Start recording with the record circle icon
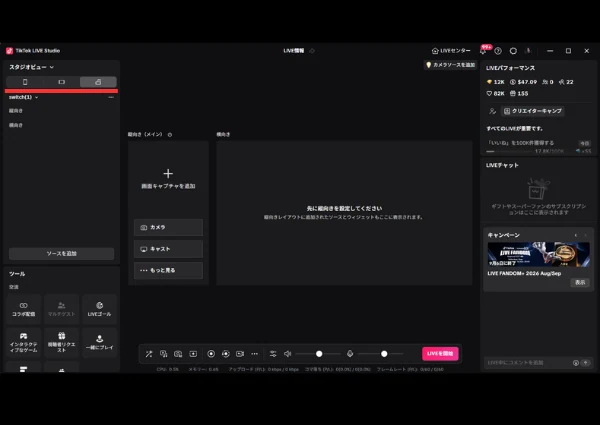Screen dimensions: 600x425 211,354
